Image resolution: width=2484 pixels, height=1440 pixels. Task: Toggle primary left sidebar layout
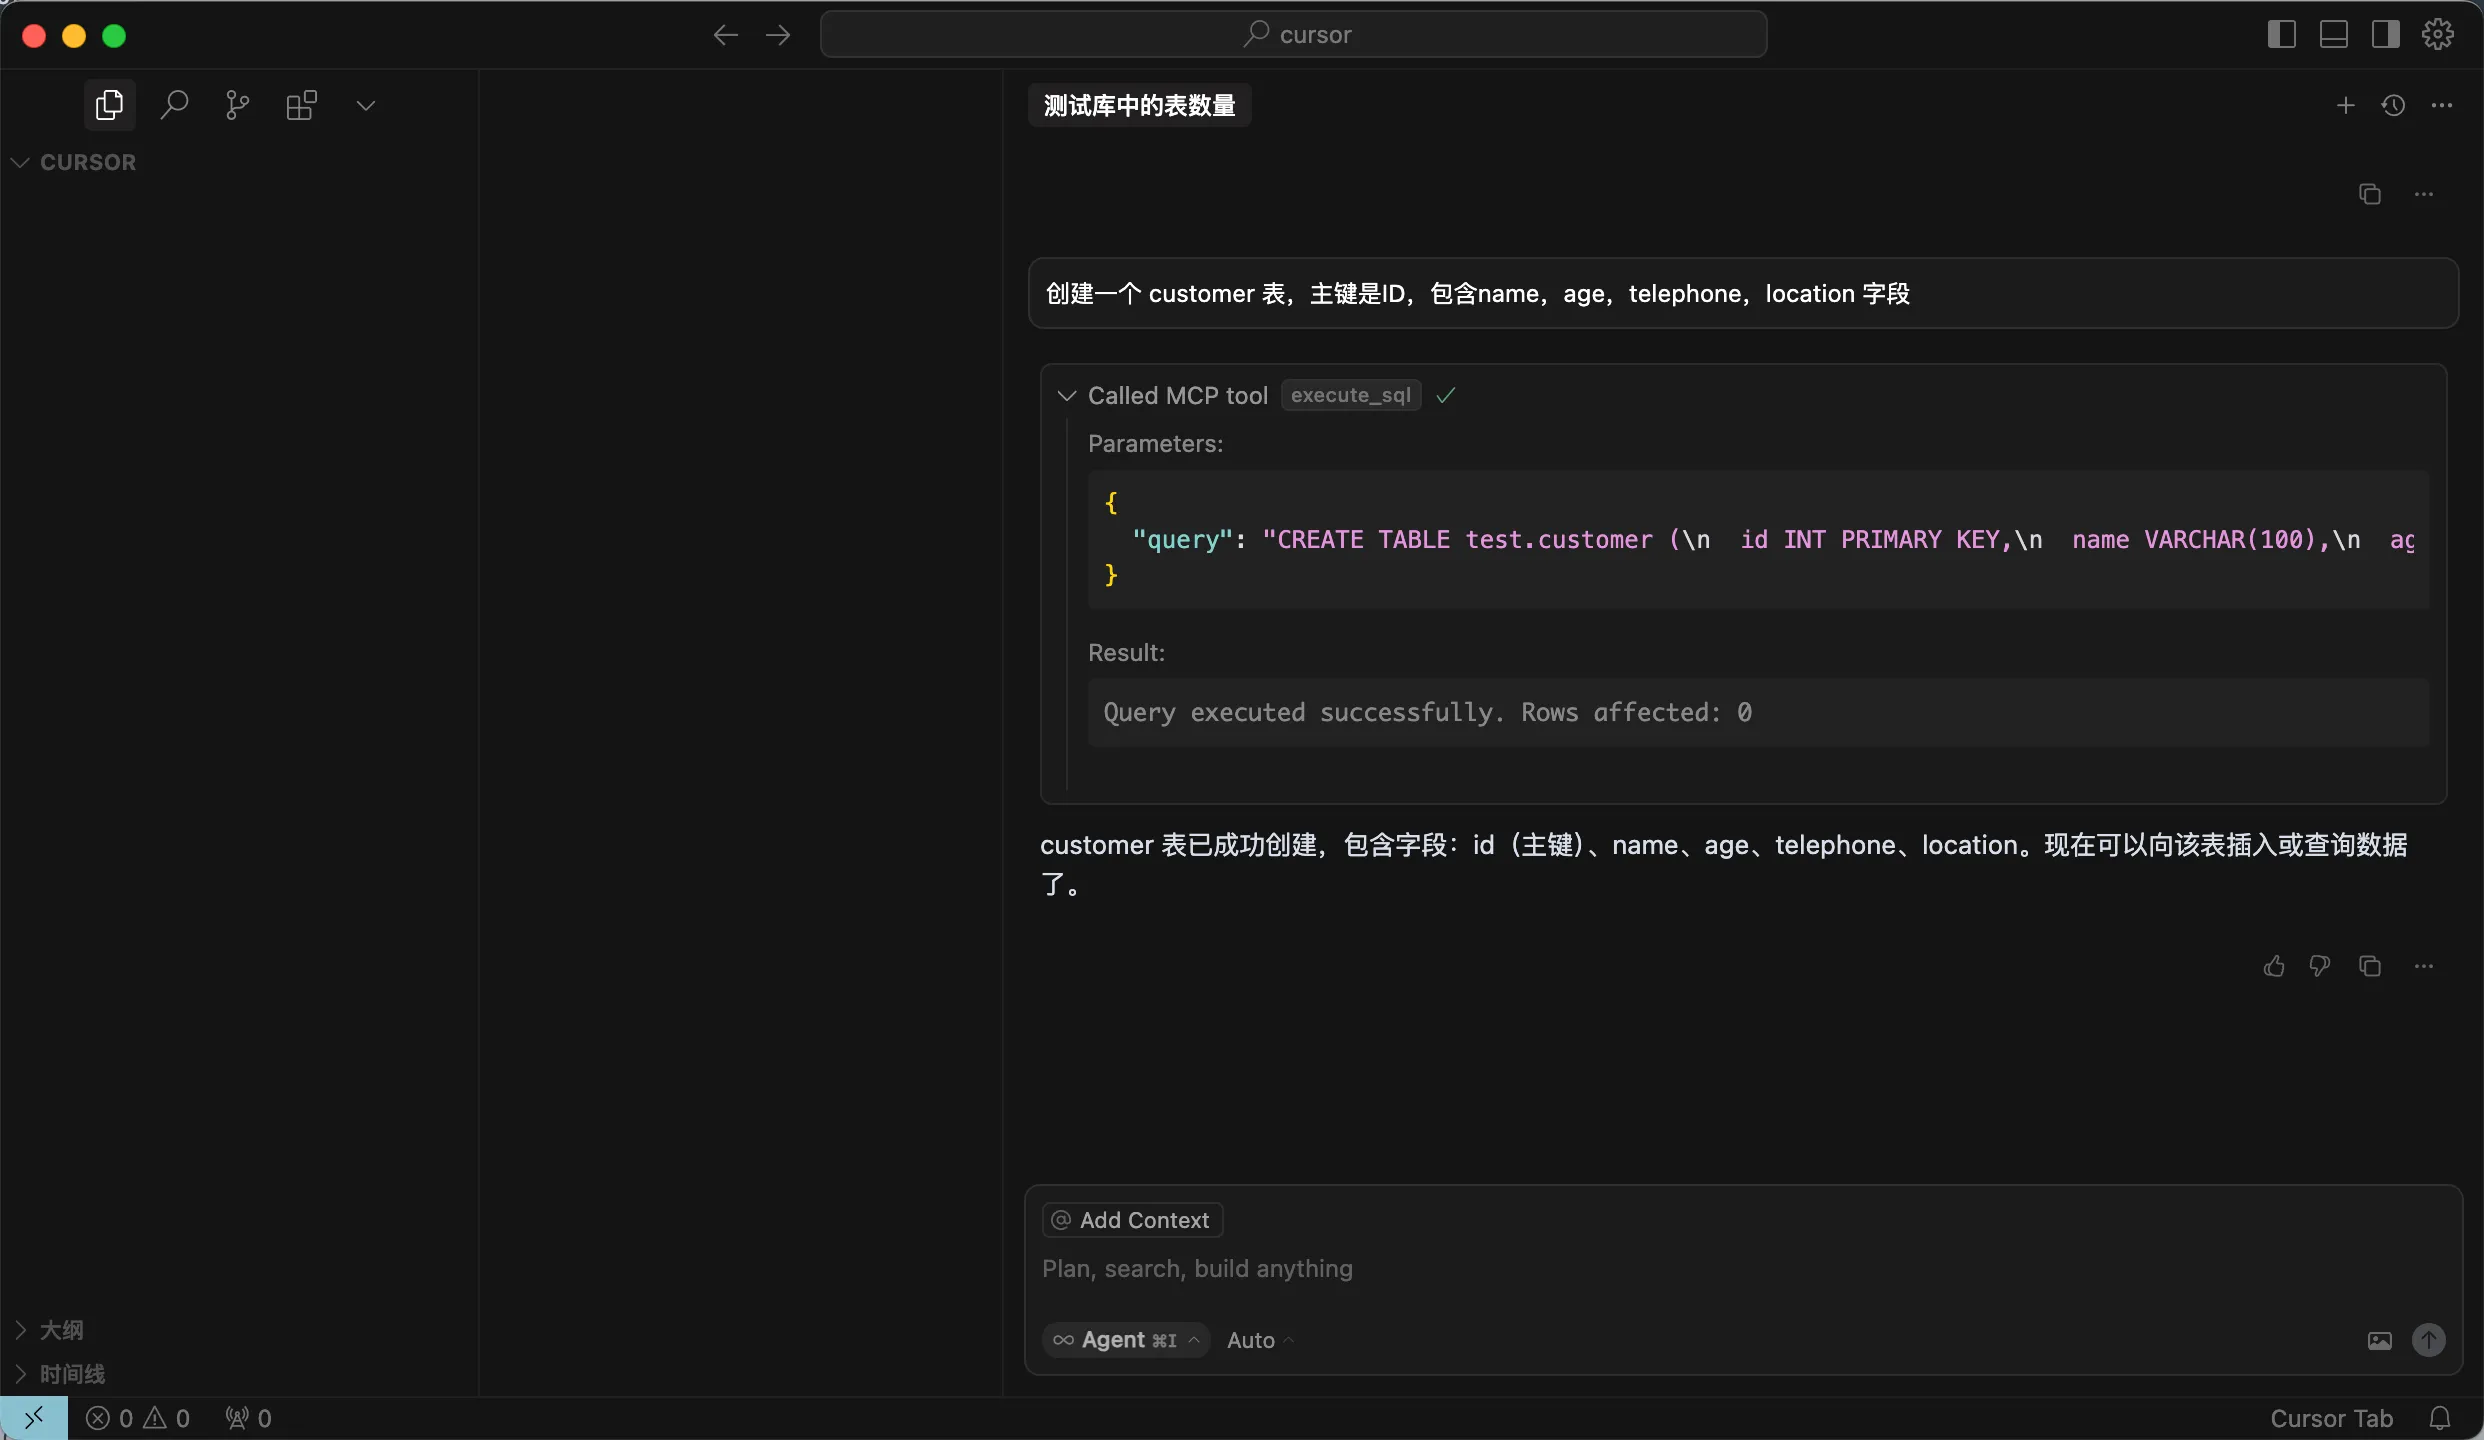[x=2282, y=35]
